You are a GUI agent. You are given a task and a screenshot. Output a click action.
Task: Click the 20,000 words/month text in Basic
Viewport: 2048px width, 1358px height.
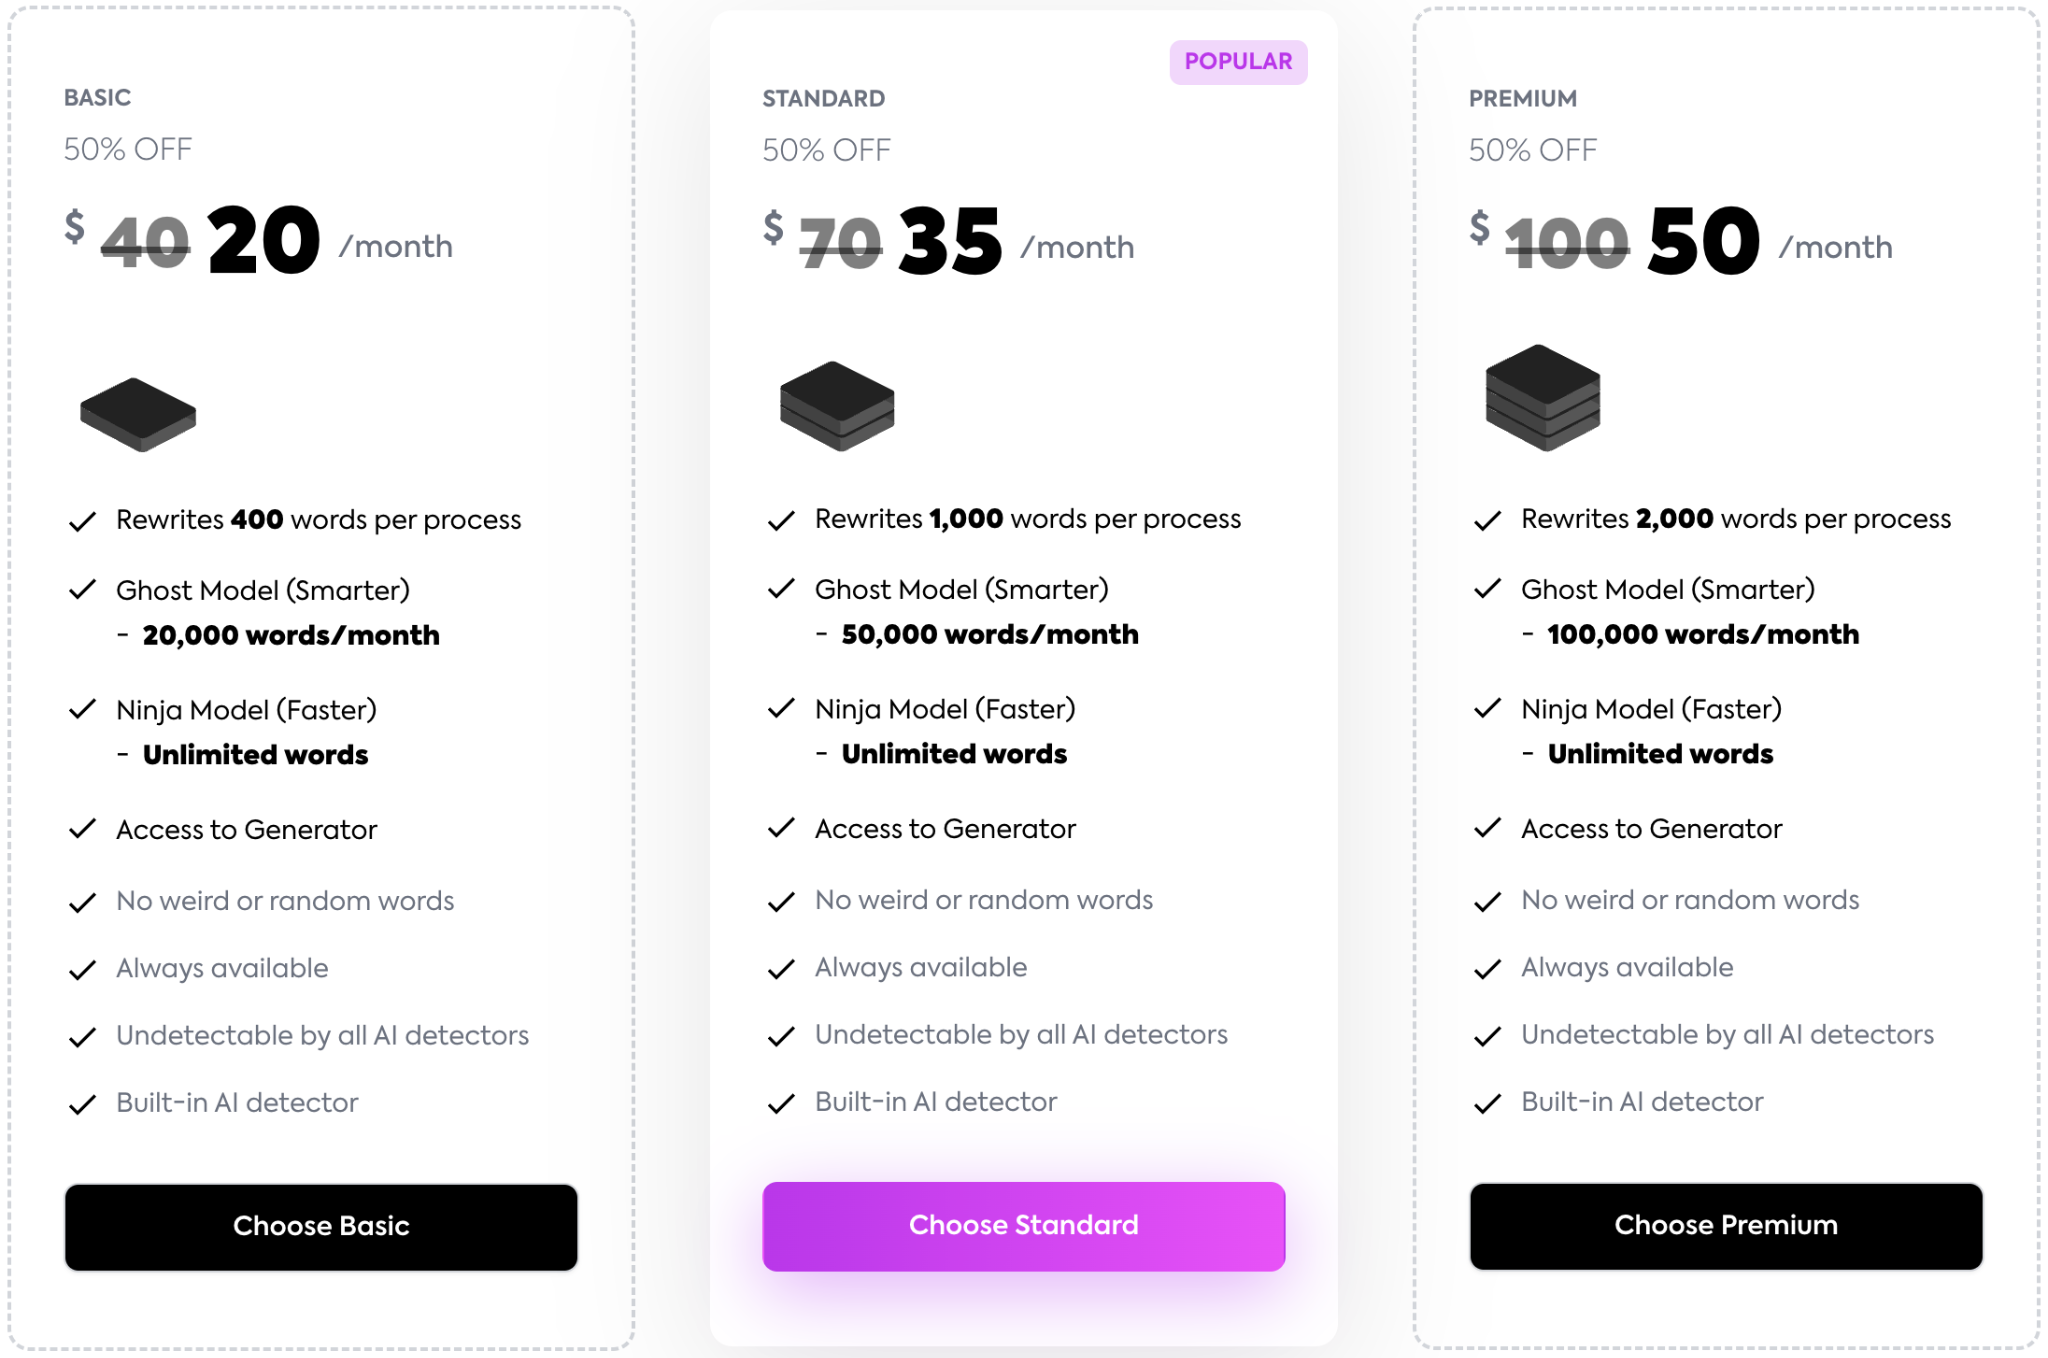[x=290, y=635]
